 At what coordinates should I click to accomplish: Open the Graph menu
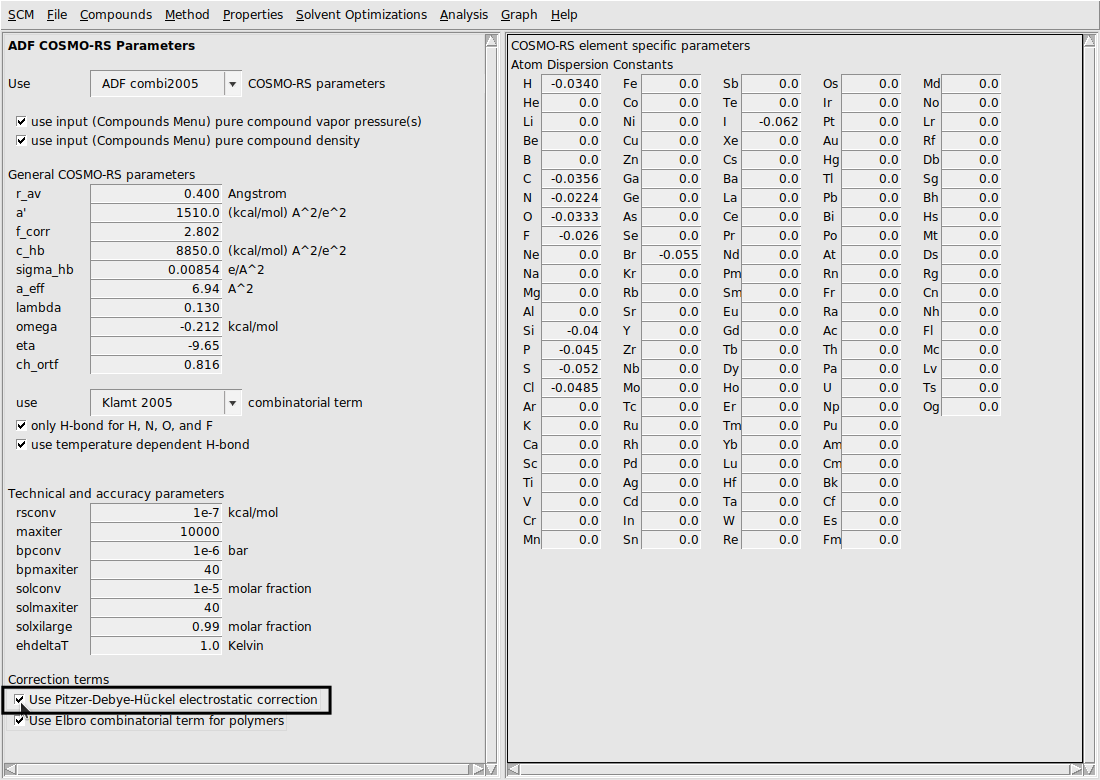pyautogui.click(x=519, y=15)
